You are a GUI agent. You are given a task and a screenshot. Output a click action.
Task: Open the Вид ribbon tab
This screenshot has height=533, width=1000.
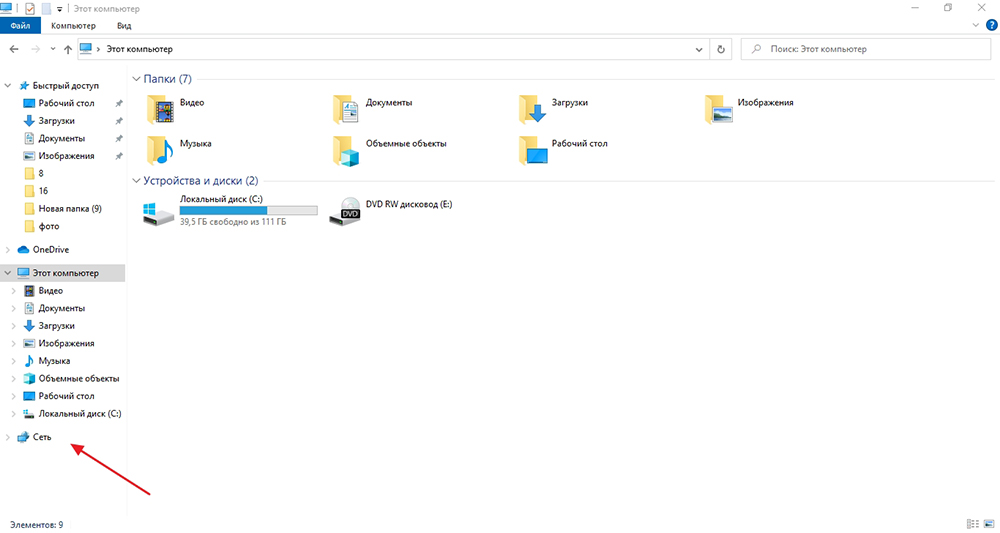124,26
